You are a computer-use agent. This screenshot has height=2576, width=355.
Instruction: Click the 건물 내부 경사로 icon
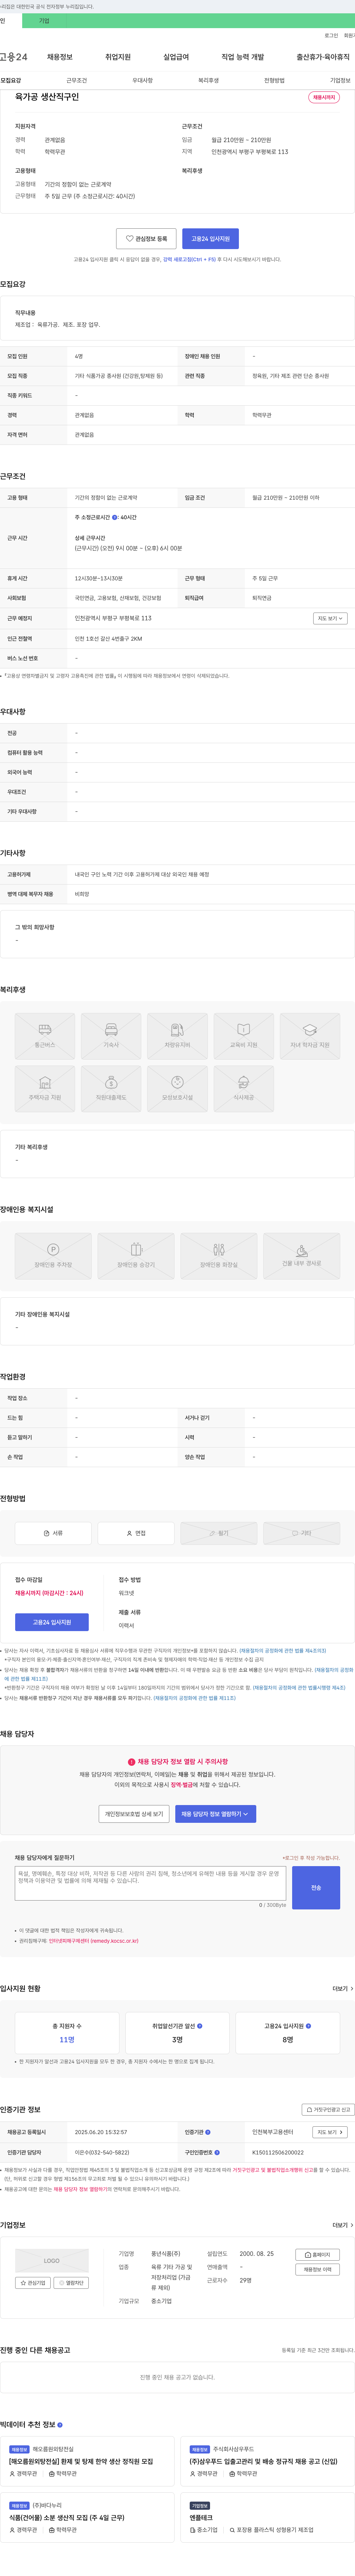[x=302, y=1256]
